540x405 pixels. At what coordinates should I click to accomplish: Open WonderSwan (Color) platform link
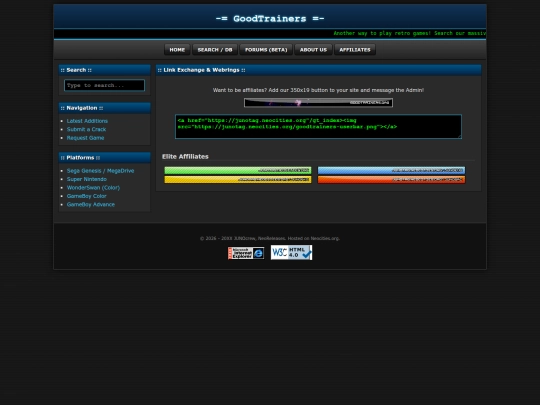point(93,187)
